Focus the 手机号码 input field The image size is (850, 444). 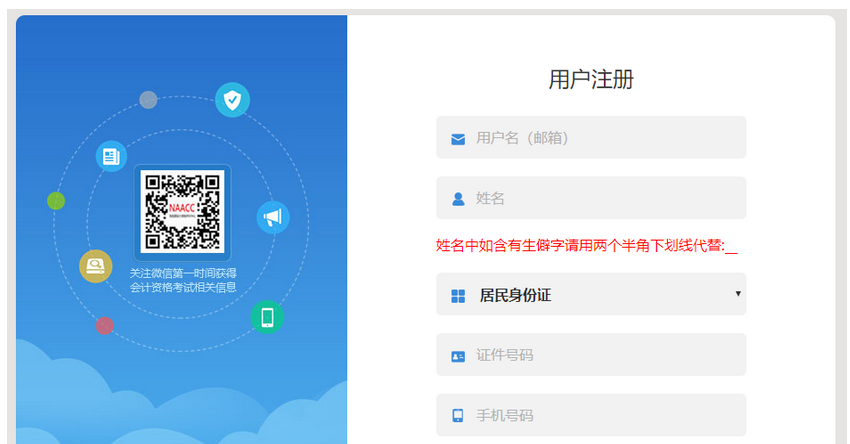point(591,415)
